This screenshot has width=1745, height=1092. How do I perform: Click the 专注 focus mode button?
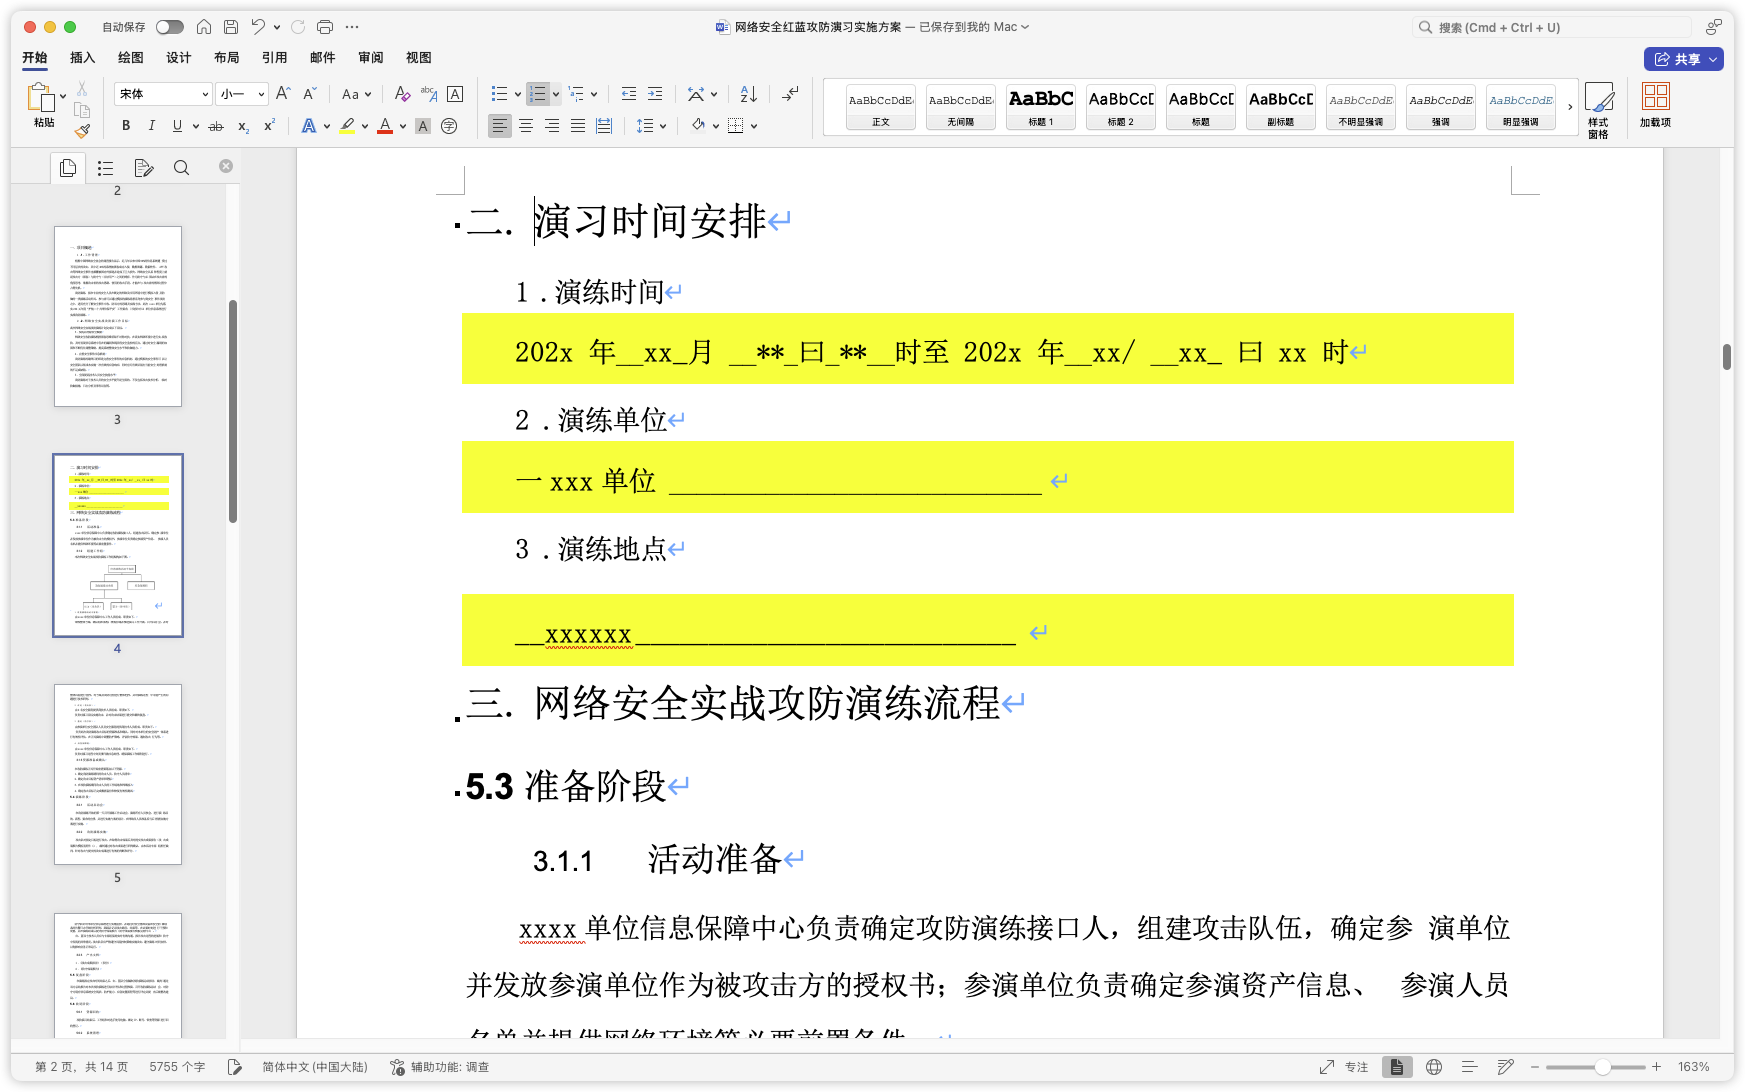pyautogui.click(x=1344, y=1067)
